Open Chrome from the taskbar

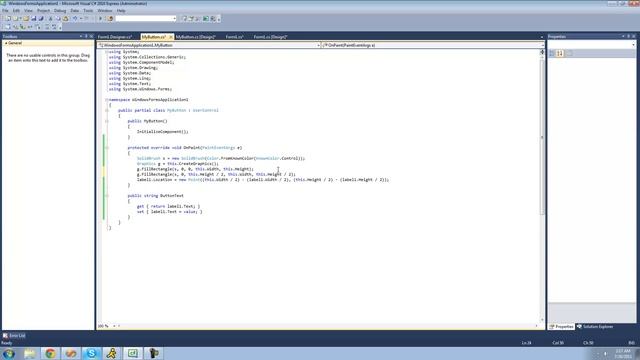tap(51, 353)
